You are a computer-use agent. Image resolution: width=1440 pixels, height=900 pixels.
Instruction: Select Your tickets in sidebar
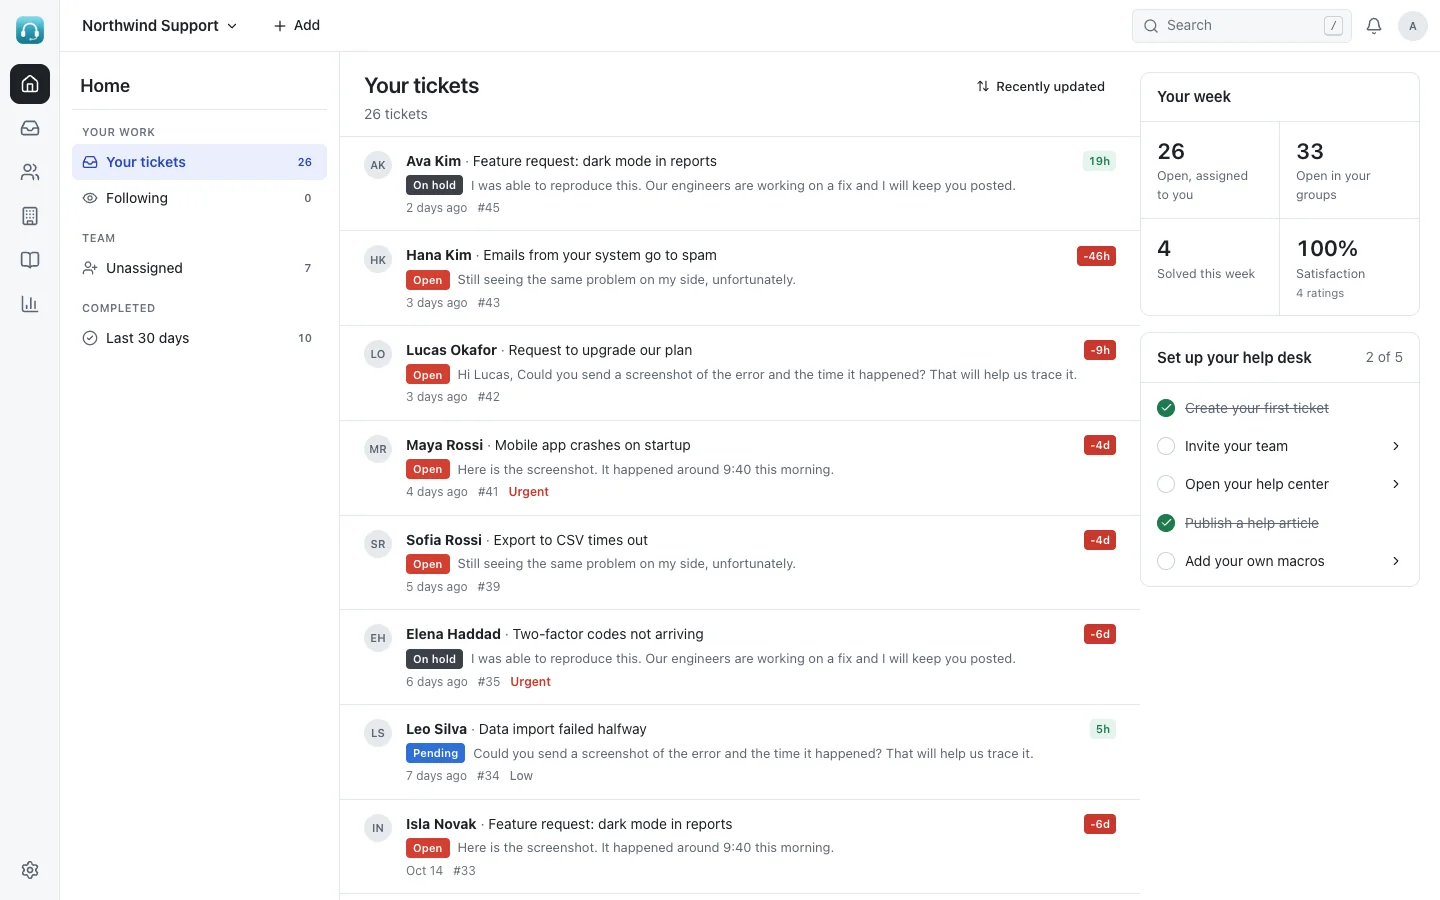click(199, 162)
